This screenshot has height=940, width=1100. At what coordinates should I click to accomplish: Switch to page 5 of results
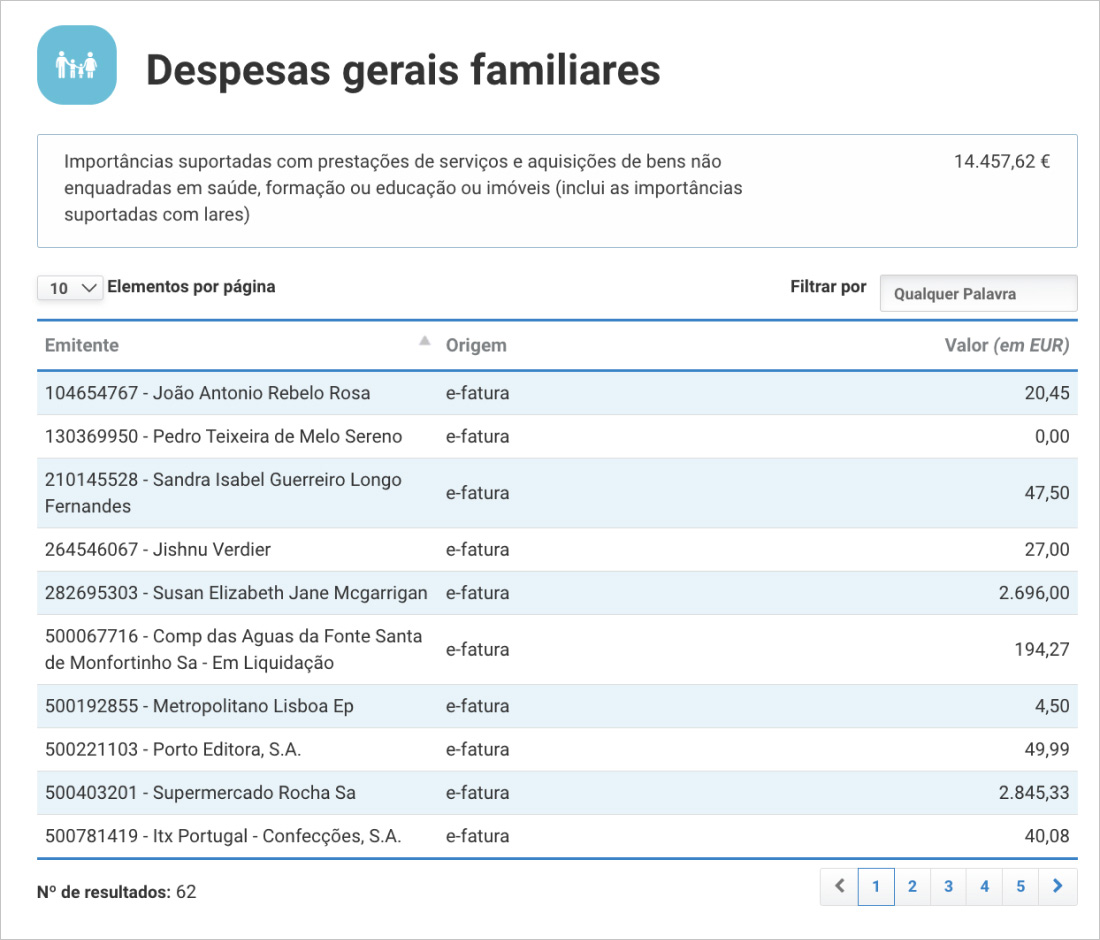click(1020, 886)
